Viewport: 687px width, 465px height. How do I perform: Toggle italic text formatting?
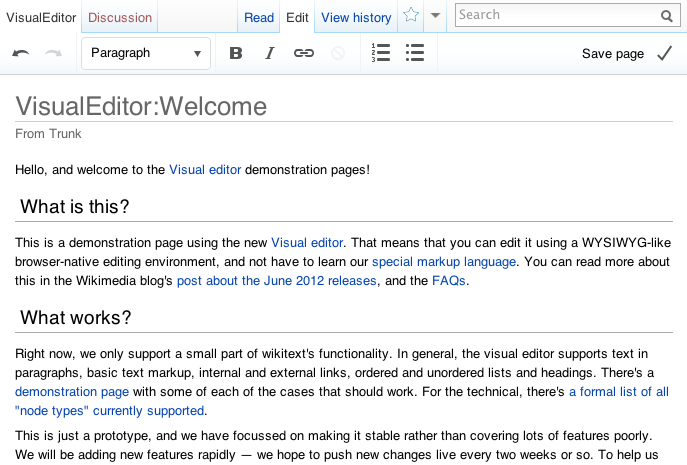coord(269,54)
